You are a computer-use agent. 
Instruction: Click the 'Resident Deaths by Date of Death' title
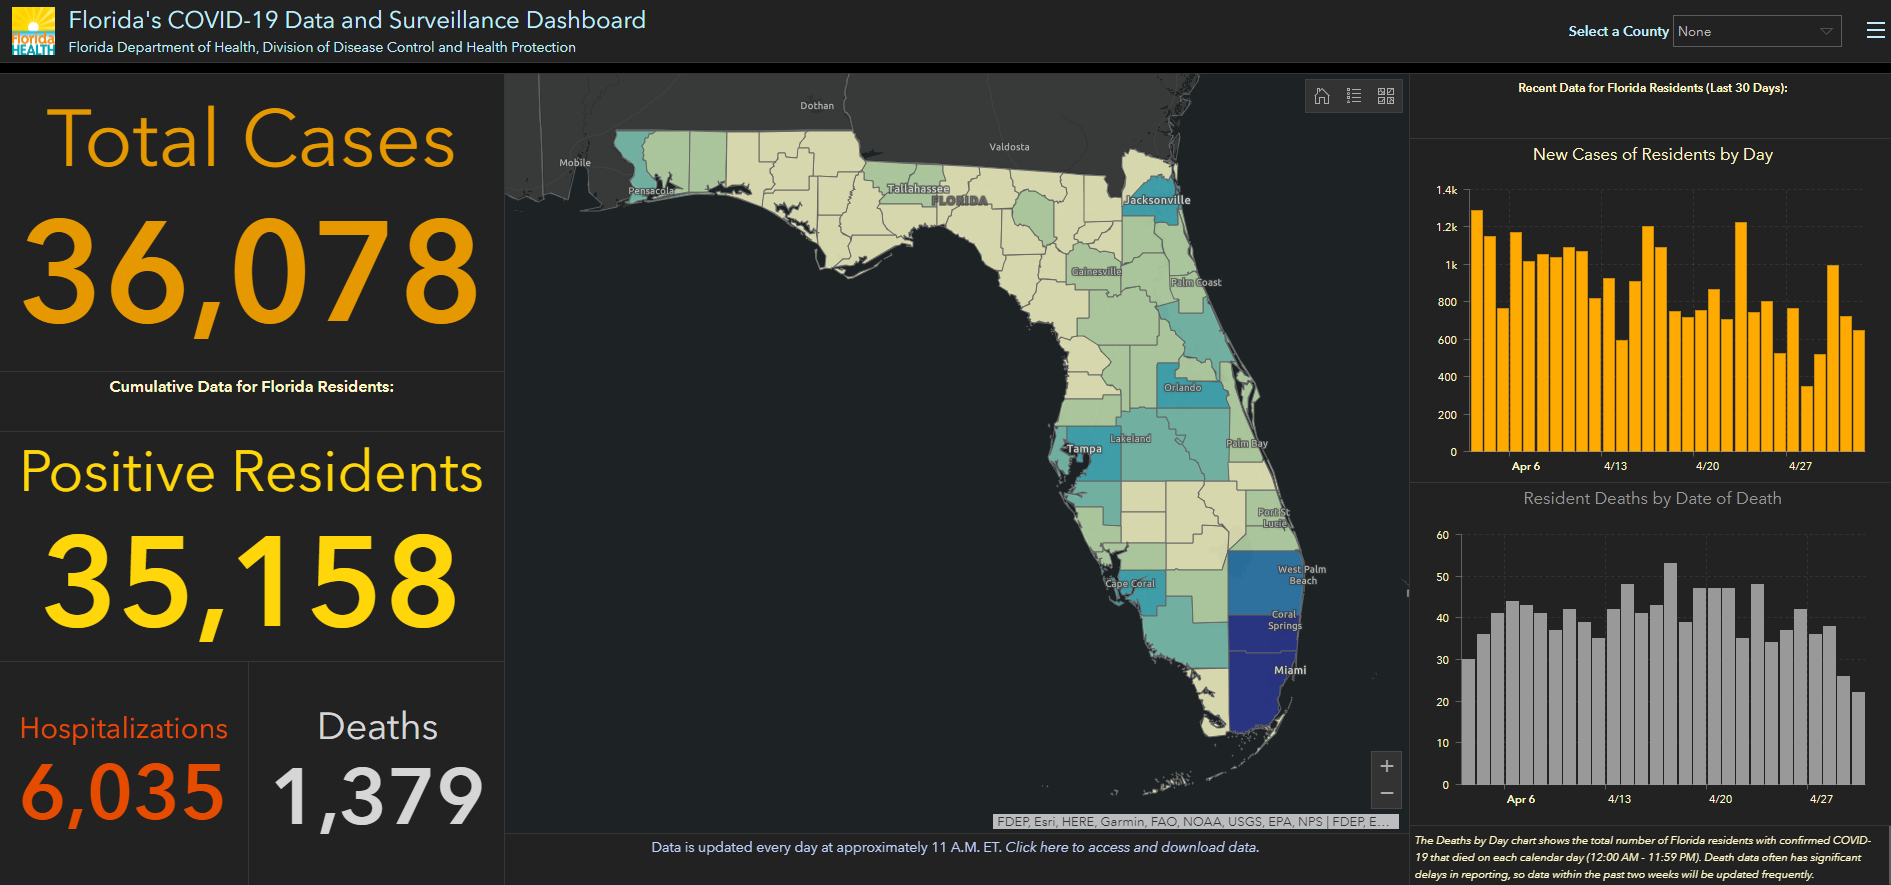pyautogui.click(x=1652, y=498)
